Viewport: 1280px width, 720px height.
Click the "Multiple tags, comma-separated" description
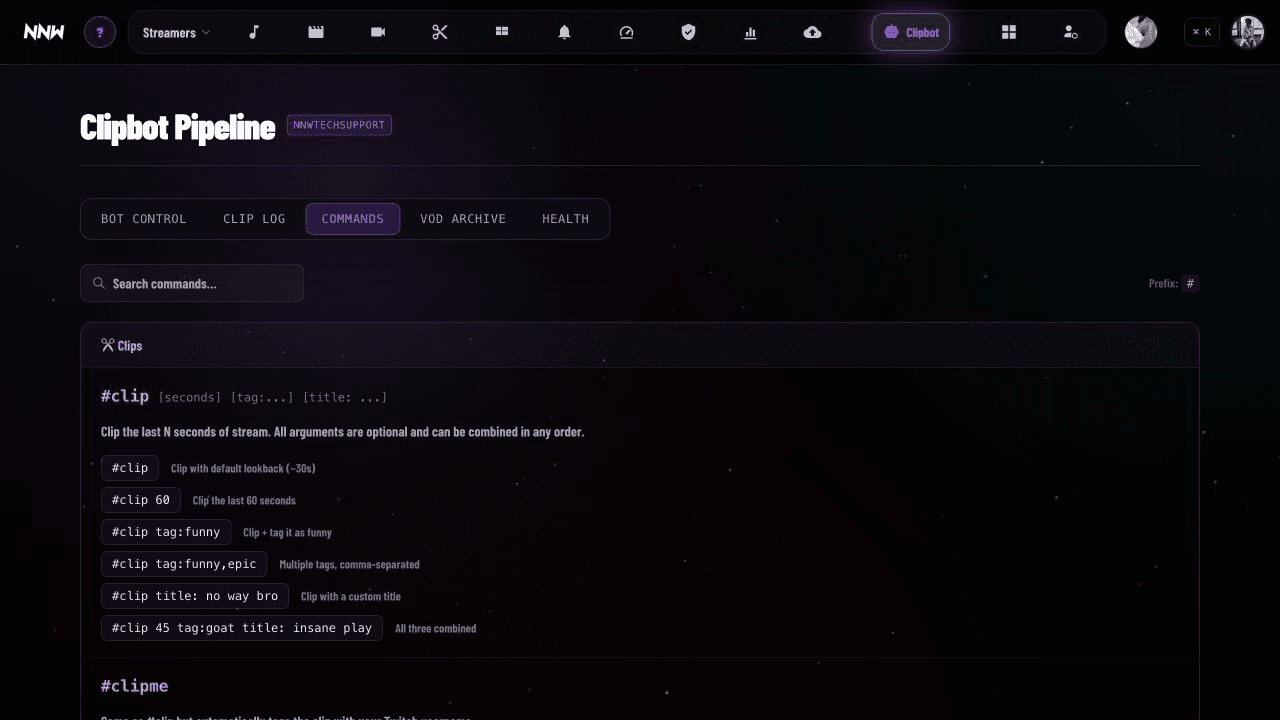[x=350, y=565]
